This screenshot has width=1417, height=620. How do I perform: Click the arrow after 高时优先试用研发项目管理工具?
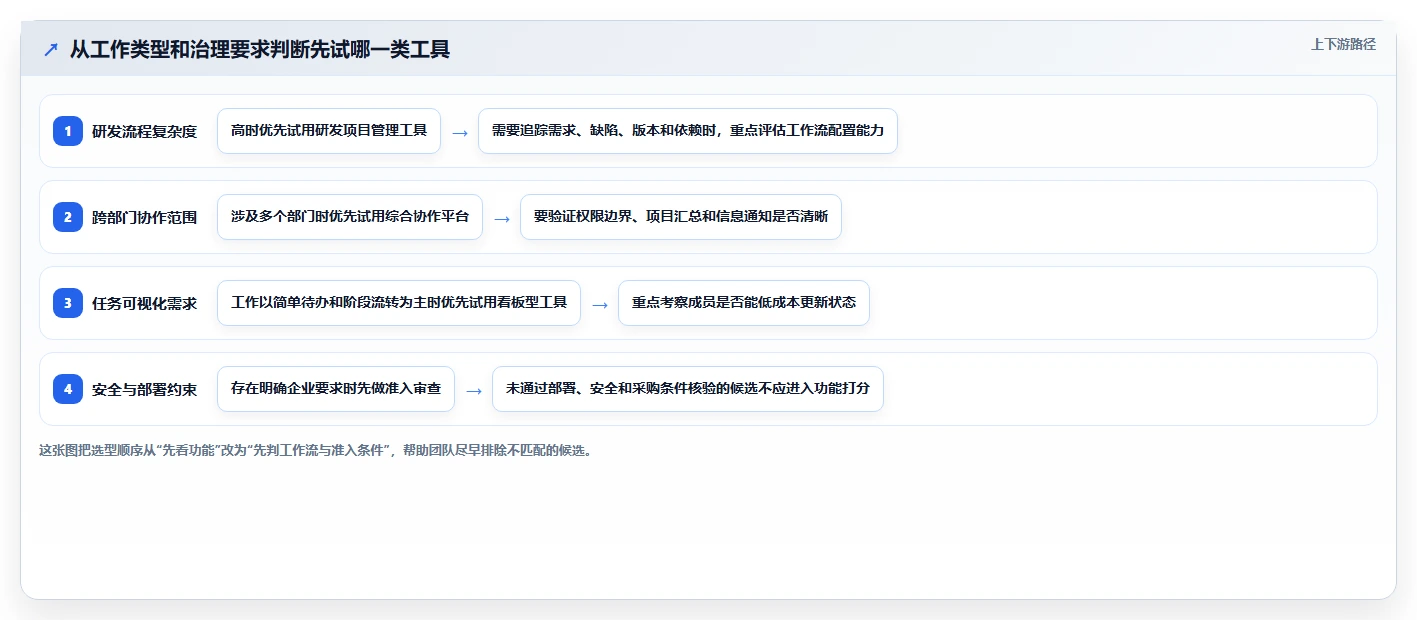460,132
